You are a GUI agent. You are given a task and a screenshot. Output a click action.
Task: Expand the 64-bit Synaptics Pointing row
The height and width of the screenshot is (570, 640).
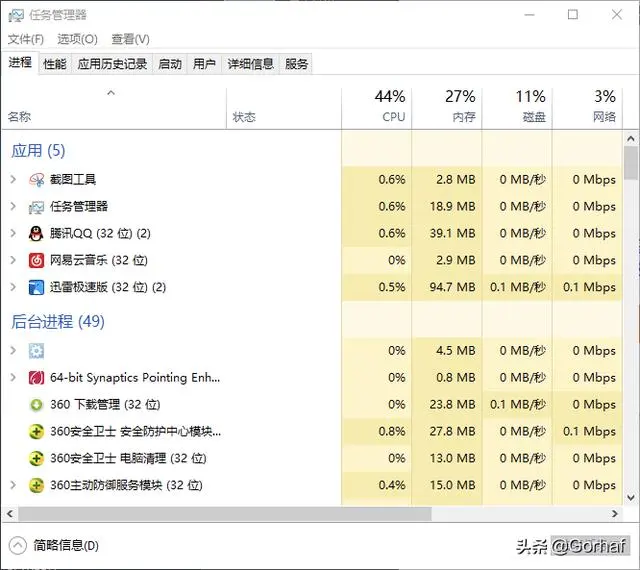(x=13, y=377)
